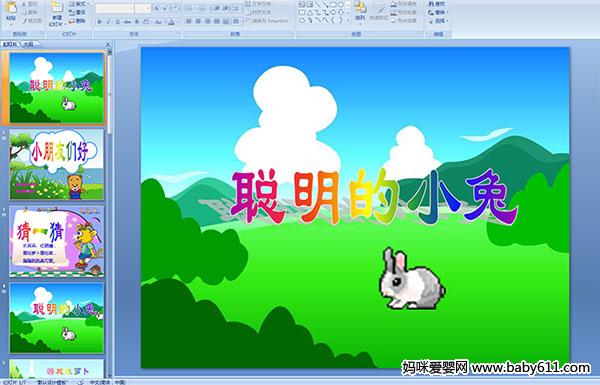
Task: Open the 猜一猜 slide thumbnail
Action: point(57,241)
